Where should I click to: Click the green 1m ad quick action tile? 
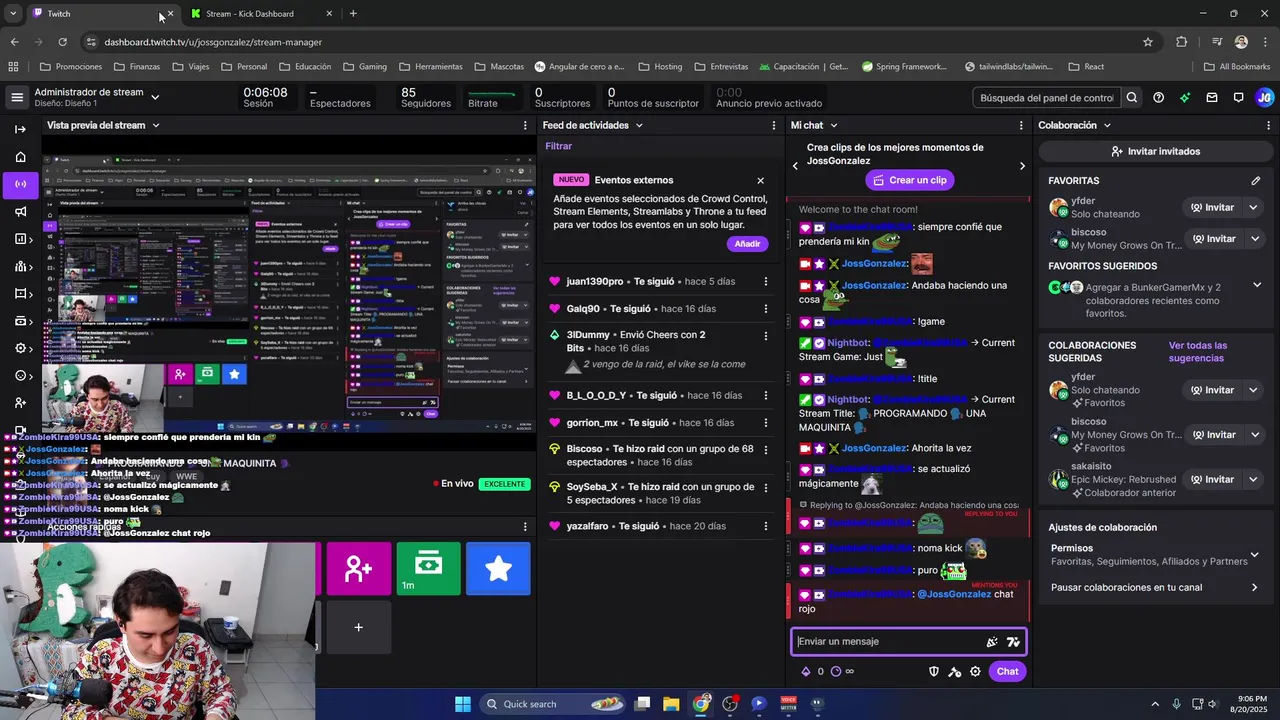click(x=428, y=568)
